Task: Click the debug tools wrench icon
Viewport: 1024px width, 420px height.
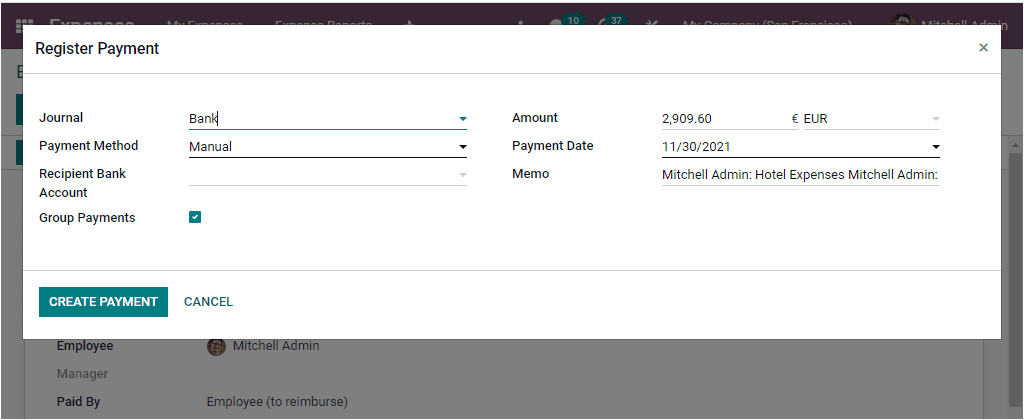Action: pos(652,24)
